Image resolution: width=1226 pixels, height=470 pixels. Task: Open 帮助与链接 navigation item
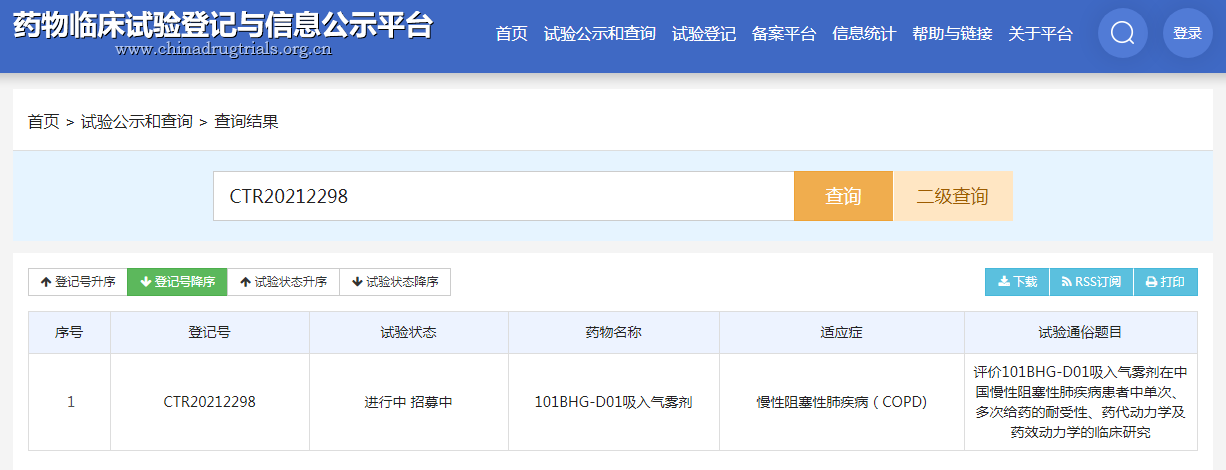pos(952,34)
